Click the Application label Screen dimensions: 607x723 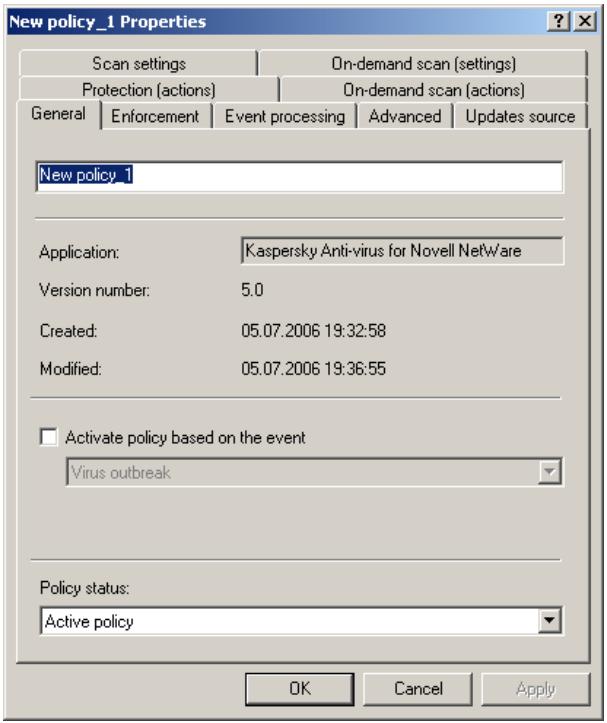point(79,252)
